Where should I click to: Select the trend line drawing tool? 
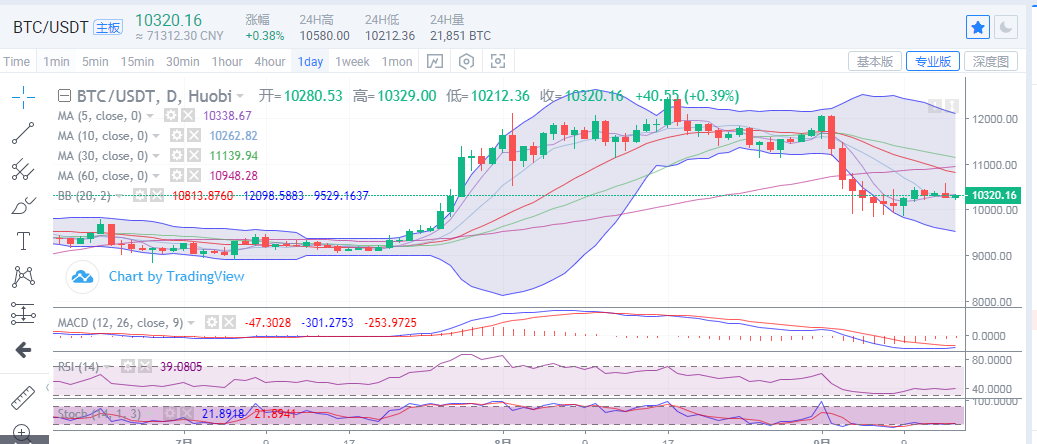[23, 133]
